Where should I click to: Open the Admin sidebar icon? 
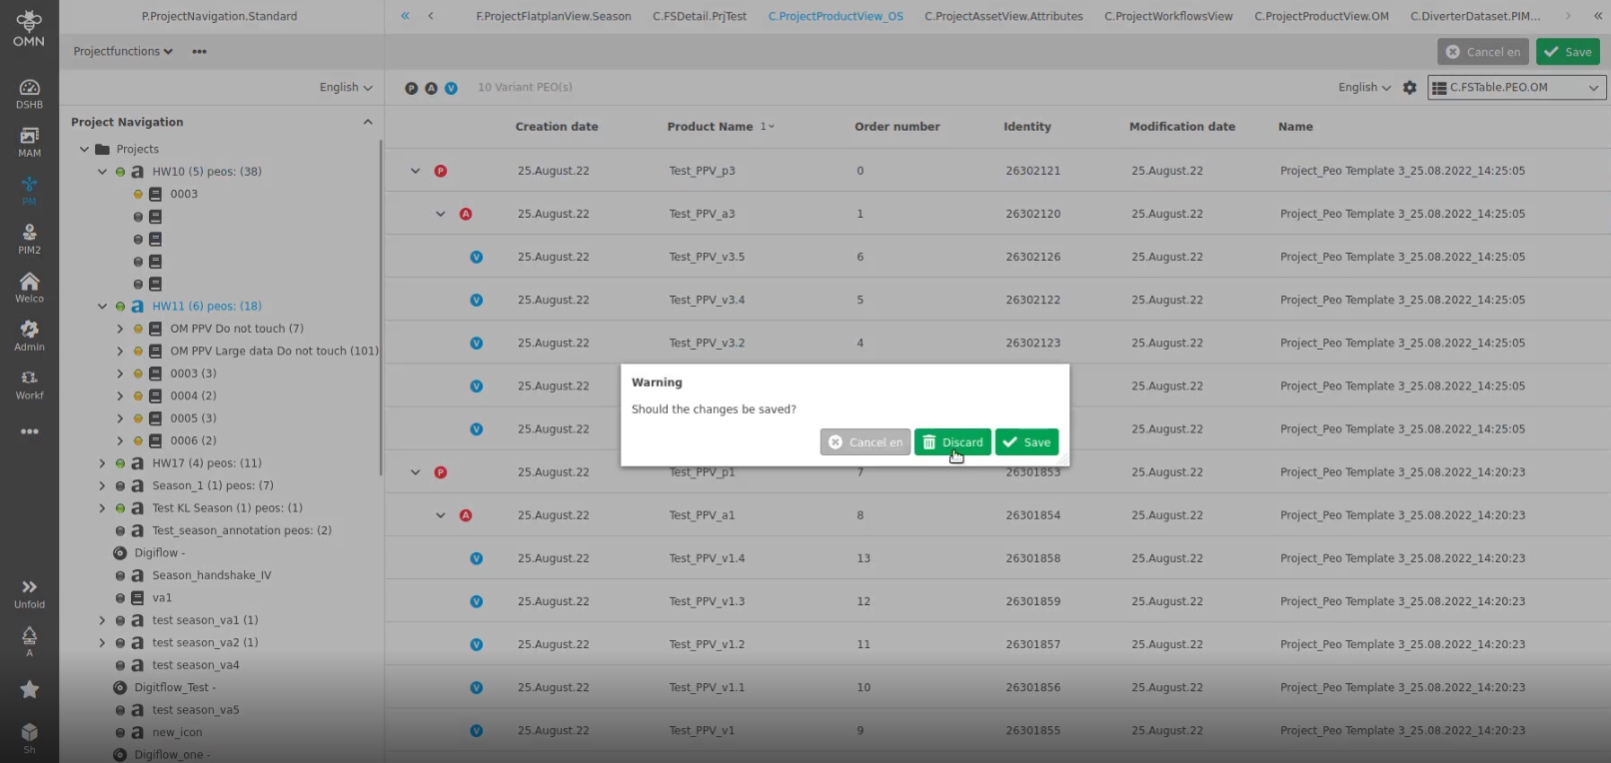pyautogui.click(x=29, y=335)
